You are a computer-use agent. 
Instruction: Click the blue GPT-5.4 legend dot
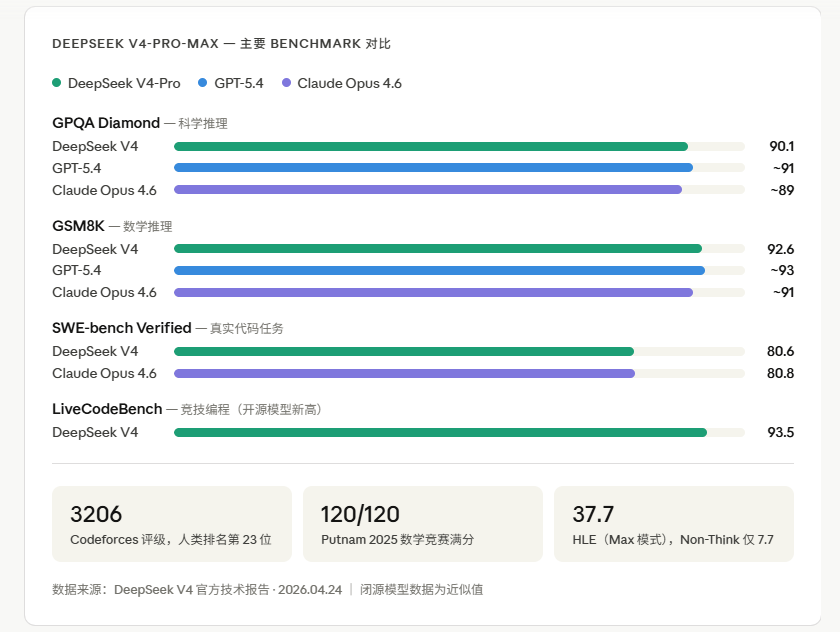pyautogui.click(x=204, y=83)
